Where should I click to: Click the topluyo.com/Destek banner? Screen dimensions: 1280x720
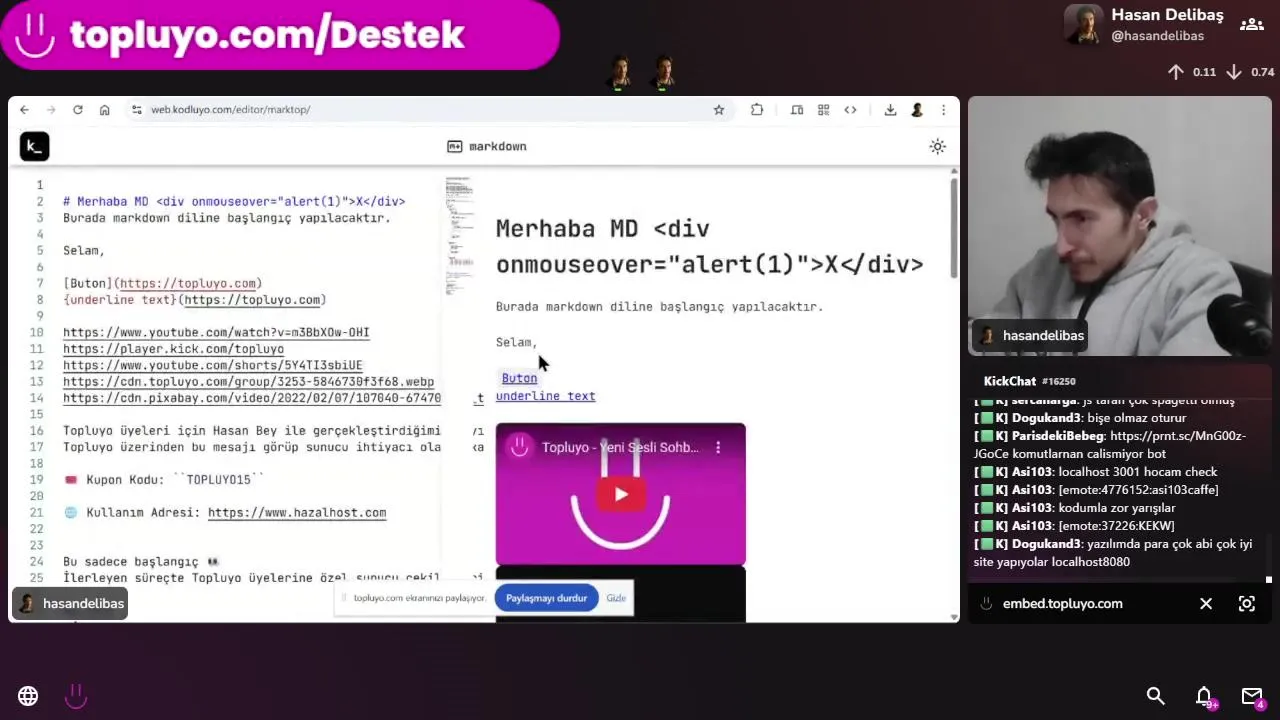(x=280, y=35)
